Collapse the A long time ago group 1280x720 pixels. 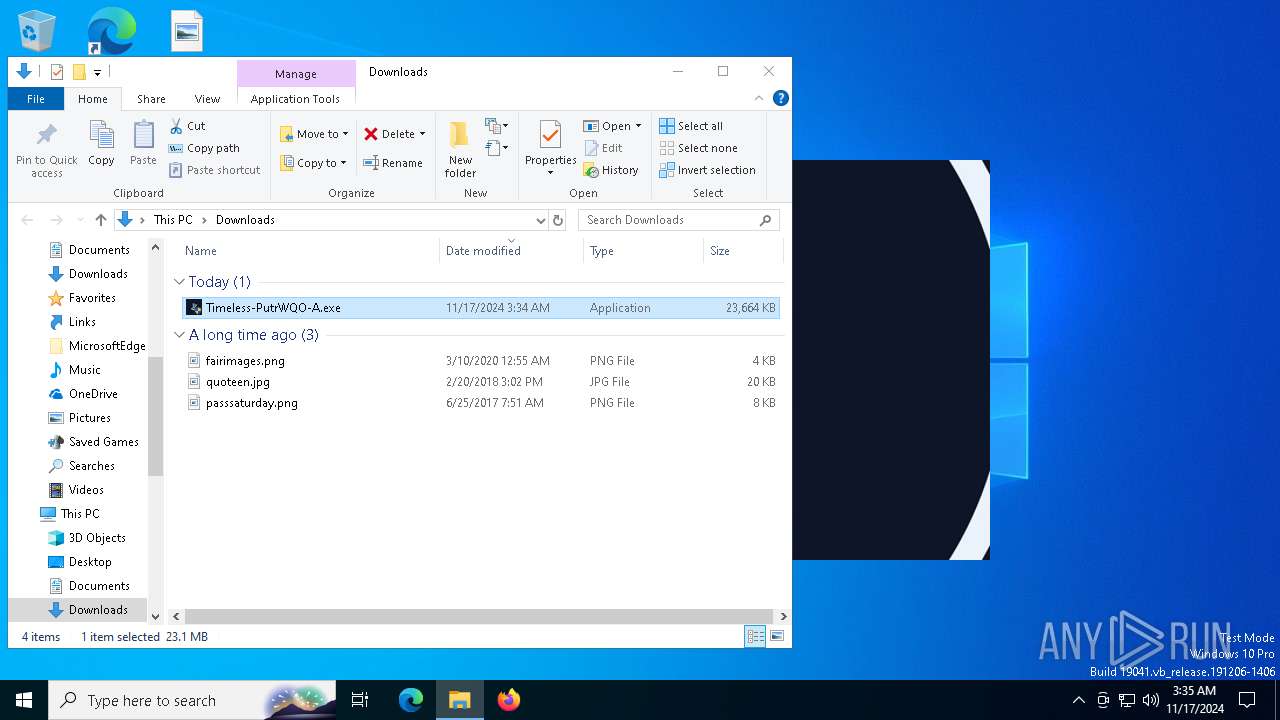(x=180, y=335)
